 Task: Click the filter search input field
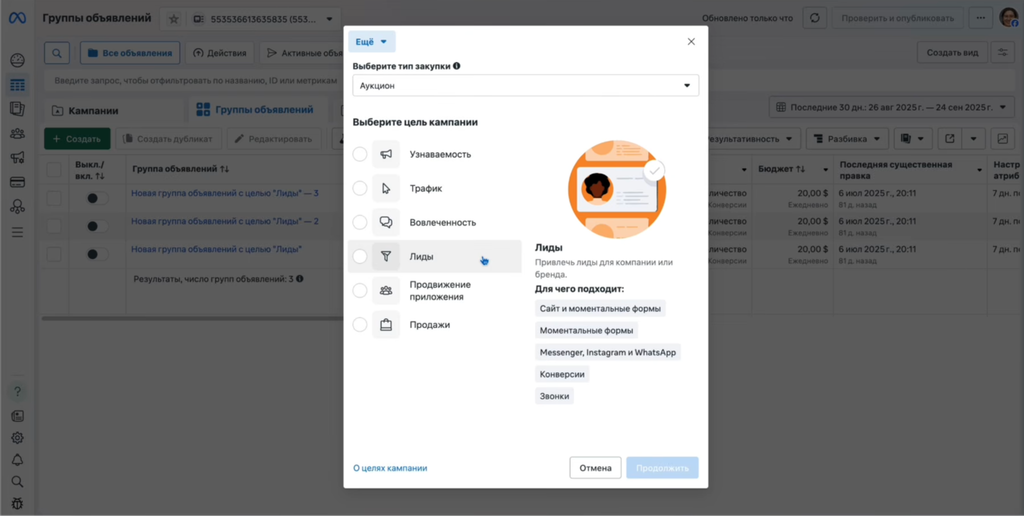194,81
